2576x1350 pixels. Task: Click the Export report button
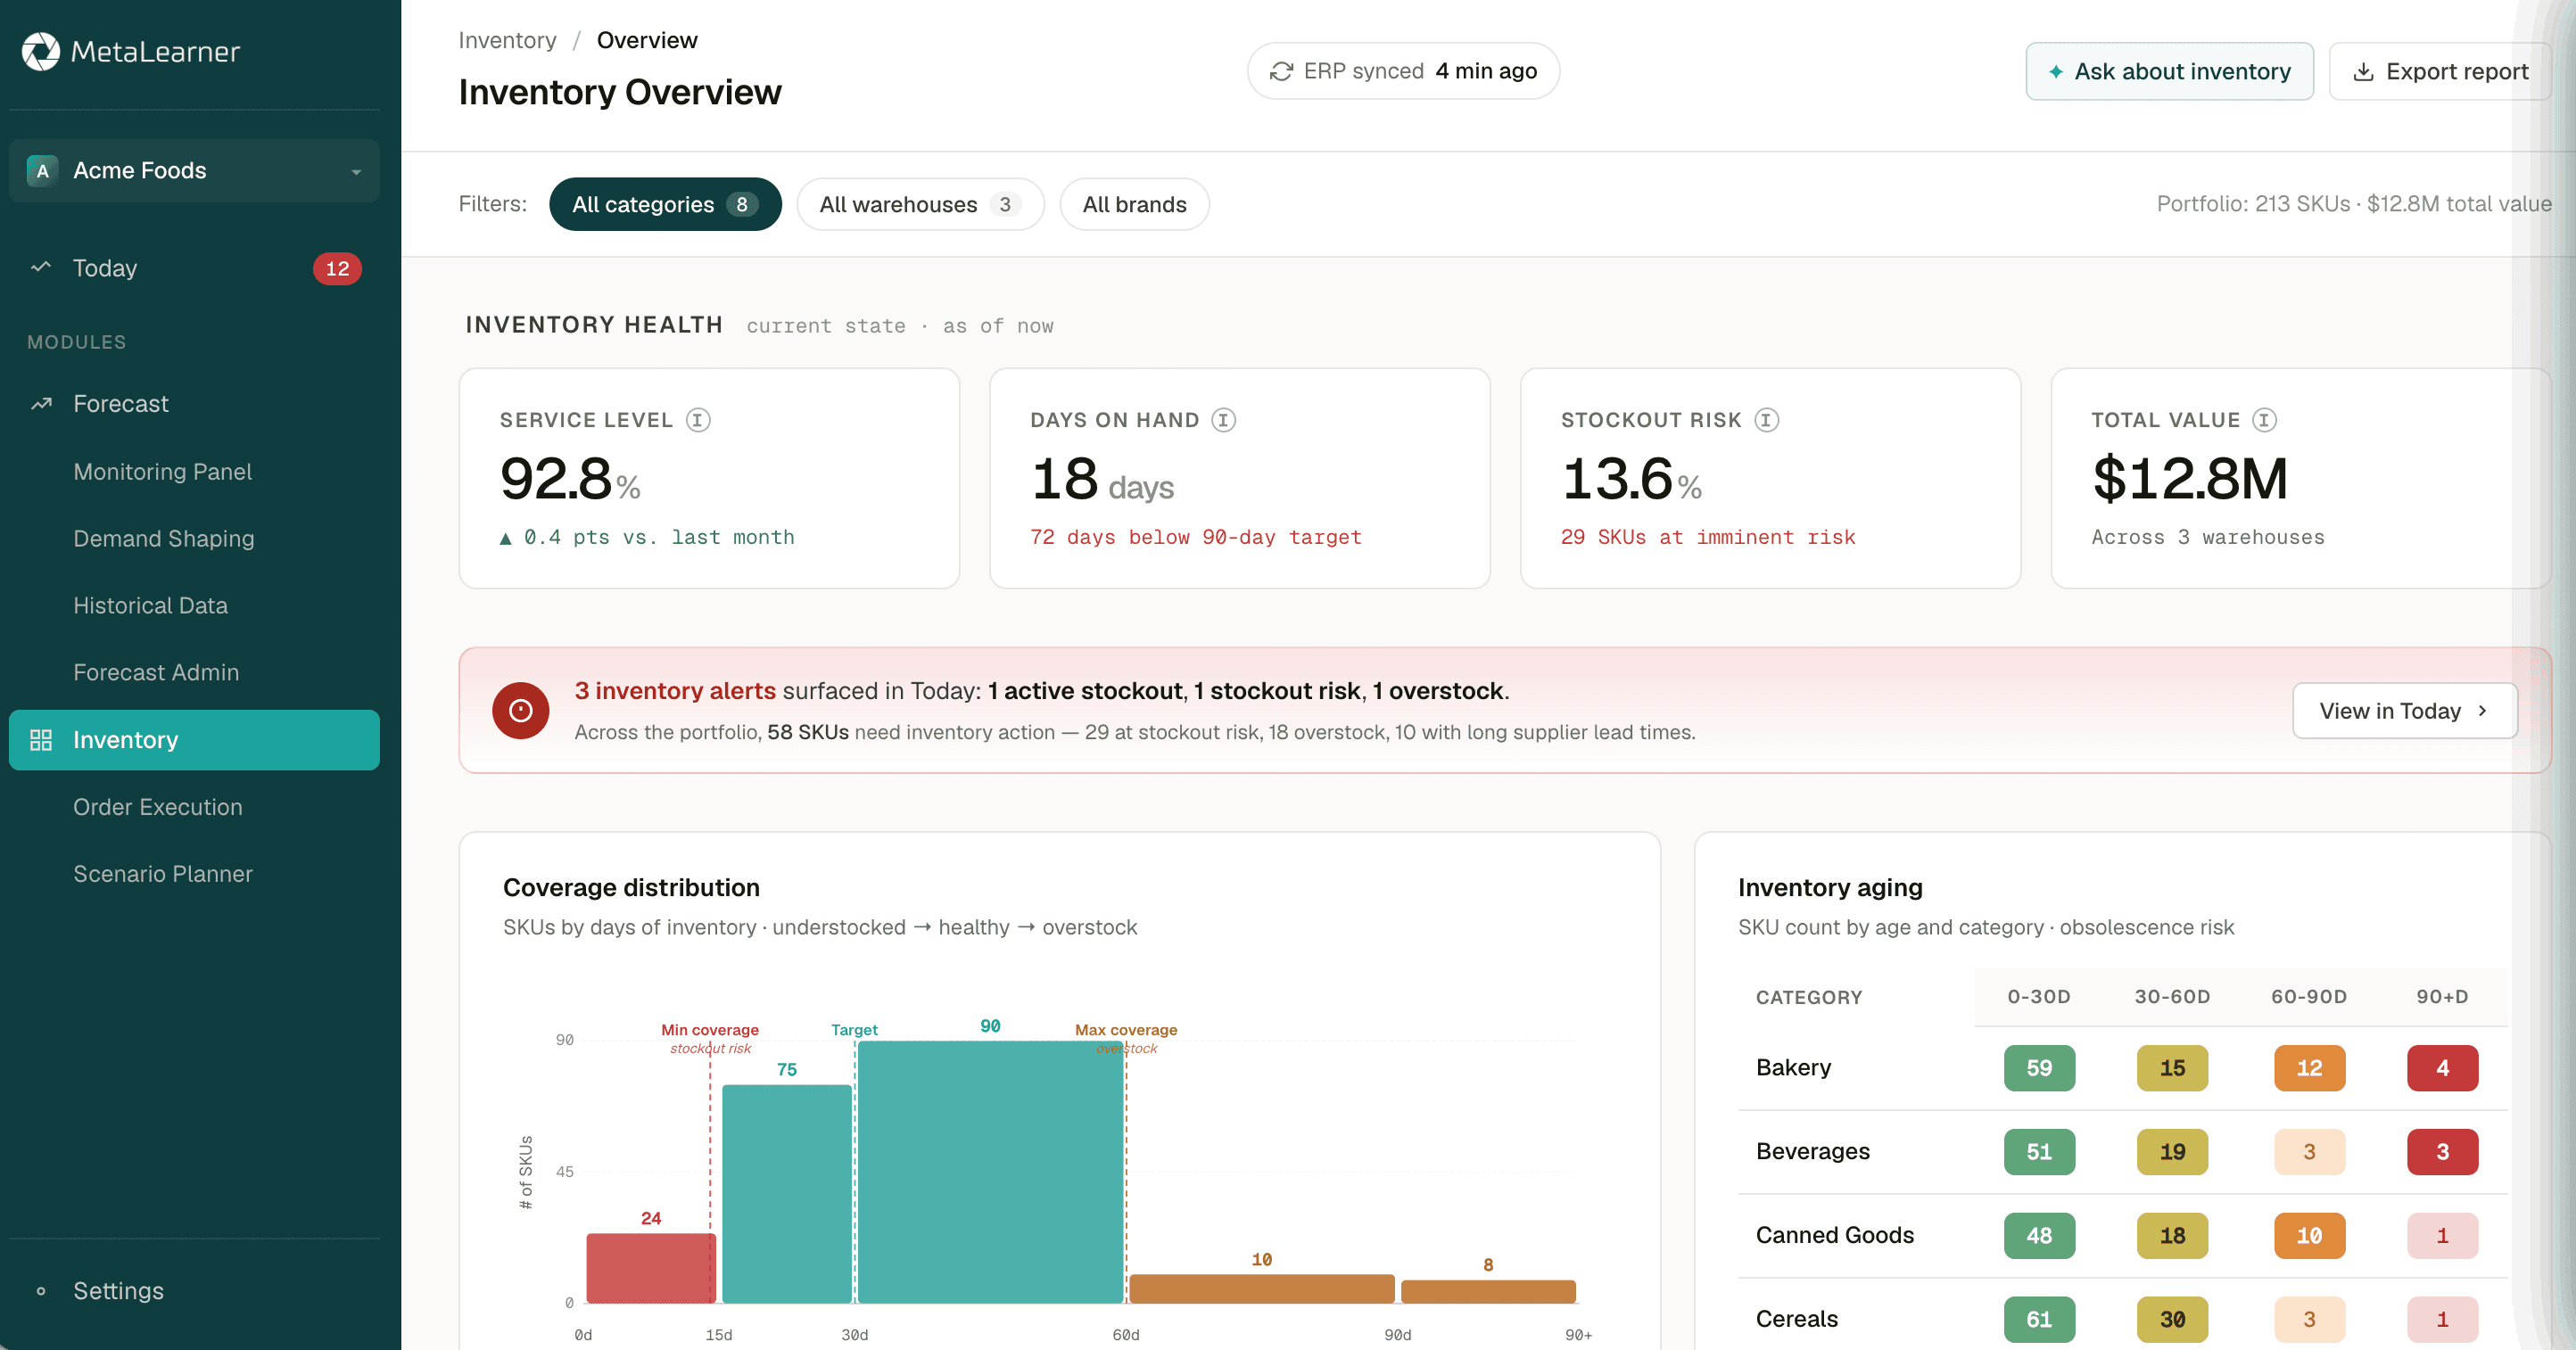pos(2440,71)
